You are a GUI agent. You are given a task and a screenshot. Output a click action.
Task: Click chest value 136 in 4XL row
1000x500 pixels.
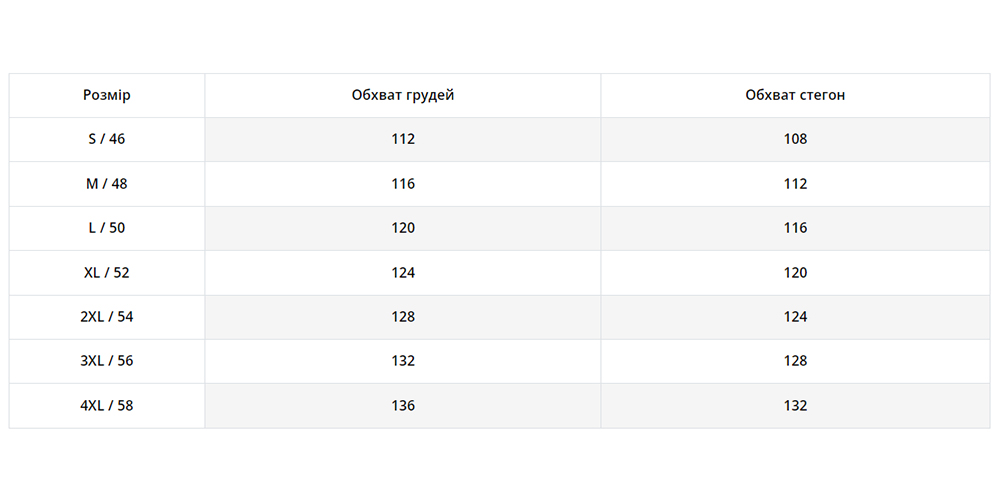coord(402,406)
